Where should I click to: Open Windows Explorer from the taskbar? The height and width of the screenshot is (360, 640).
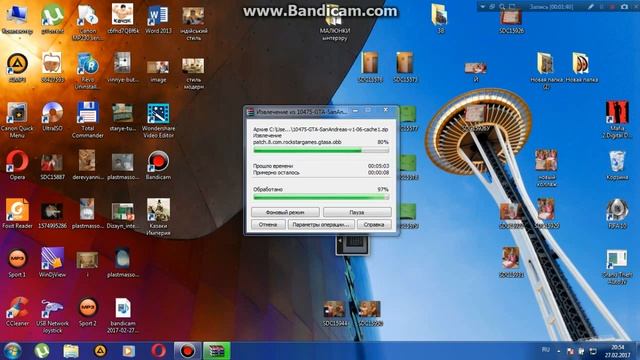(x=71, y=351)
